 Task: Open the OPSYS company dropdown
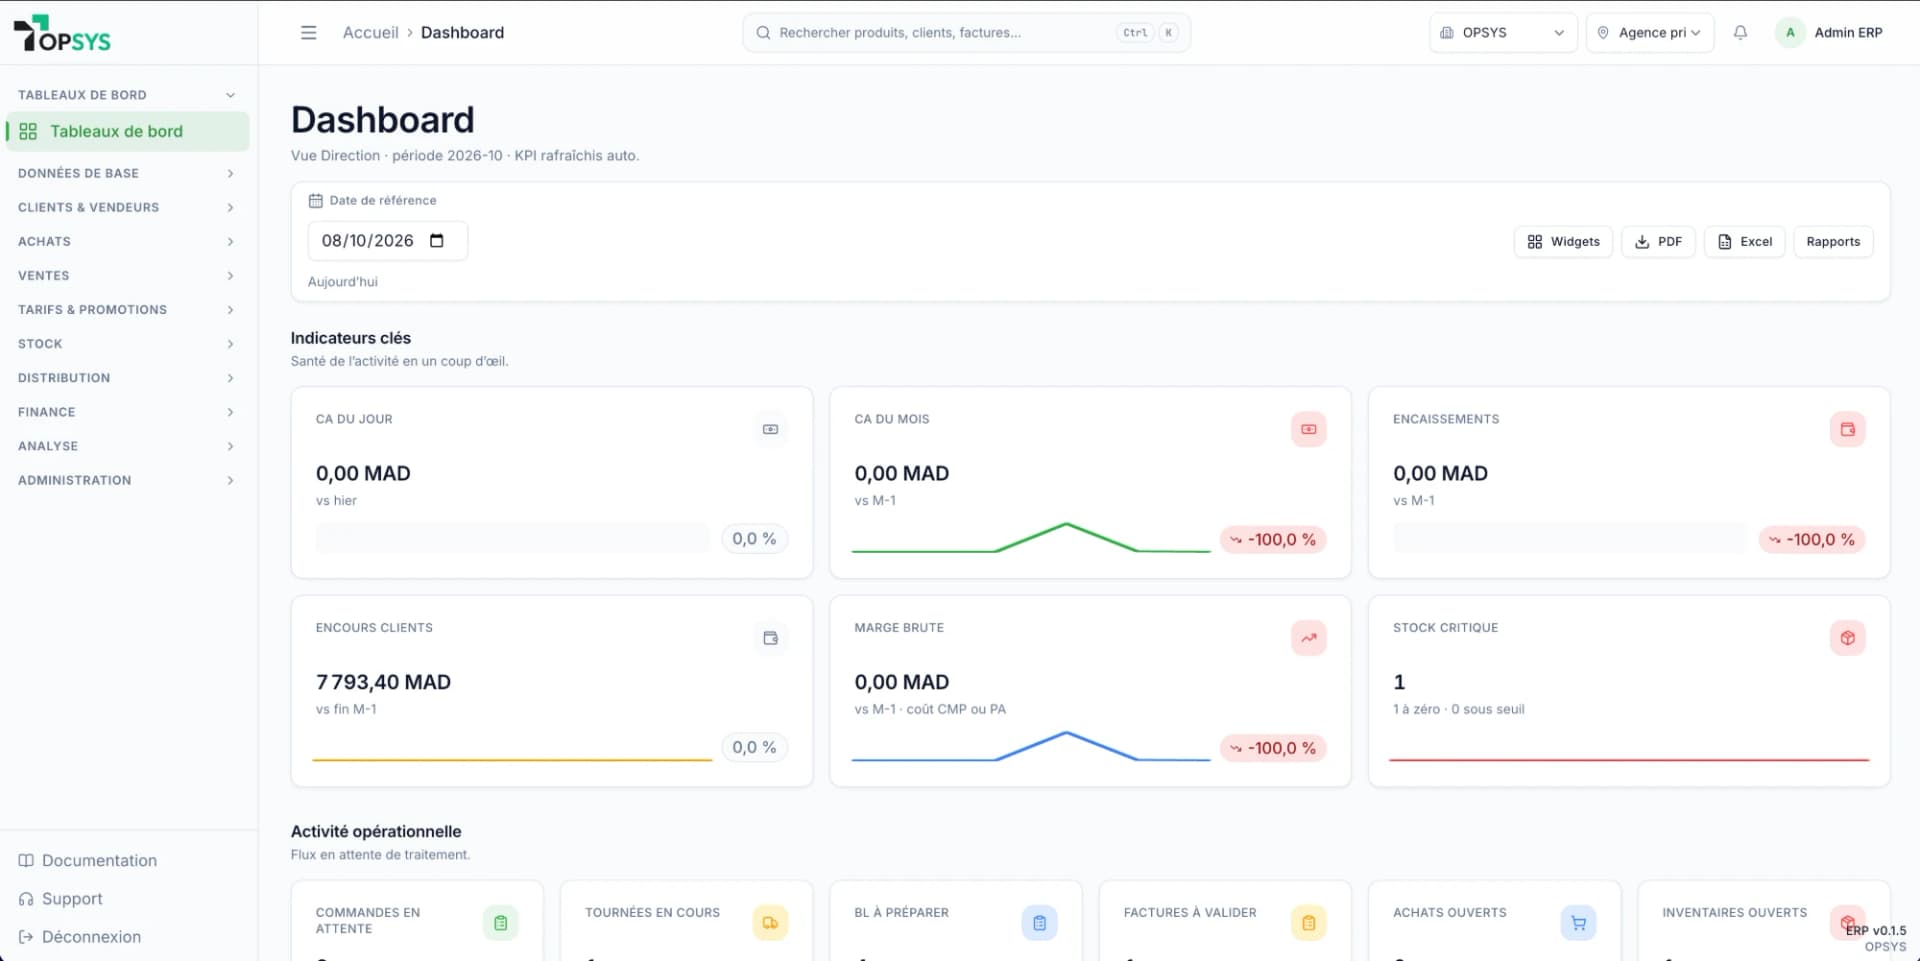pos(1502,33)
